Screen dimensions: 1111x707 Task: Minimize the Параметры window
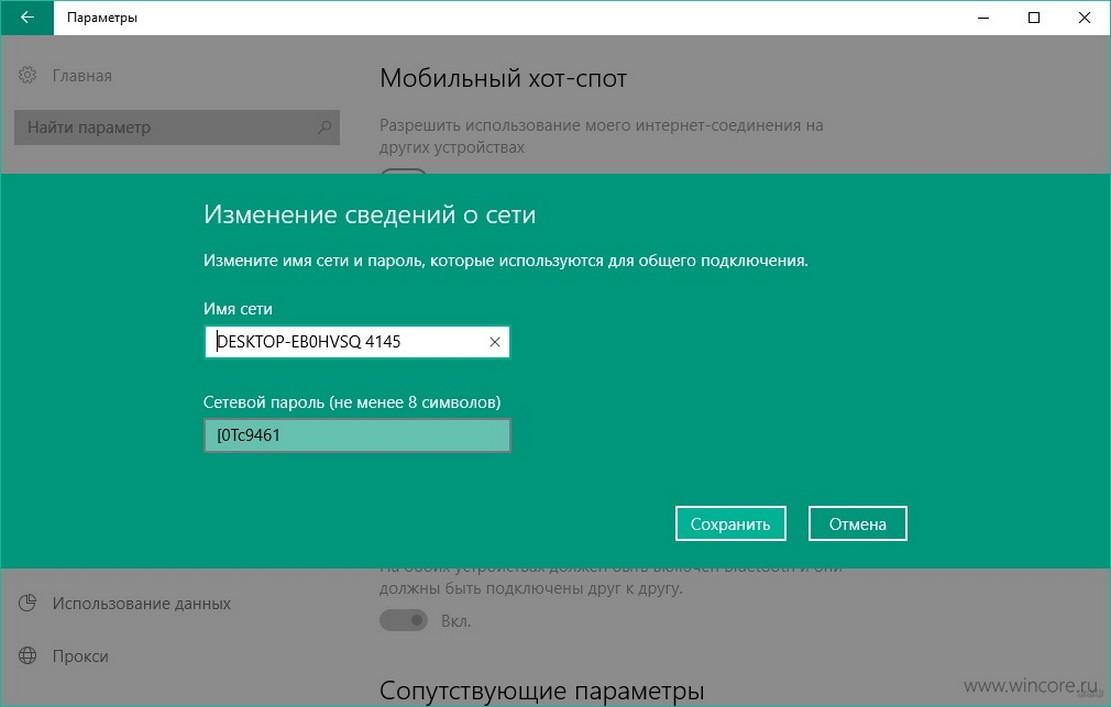click(x=983, y=17)
